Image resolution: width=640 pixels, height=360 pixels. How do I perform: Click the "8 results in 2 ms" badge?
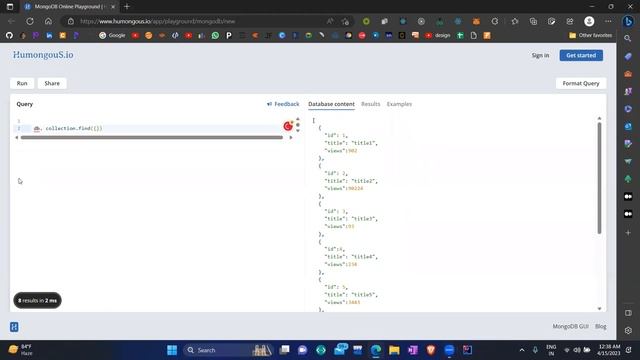tap(38, 300)
